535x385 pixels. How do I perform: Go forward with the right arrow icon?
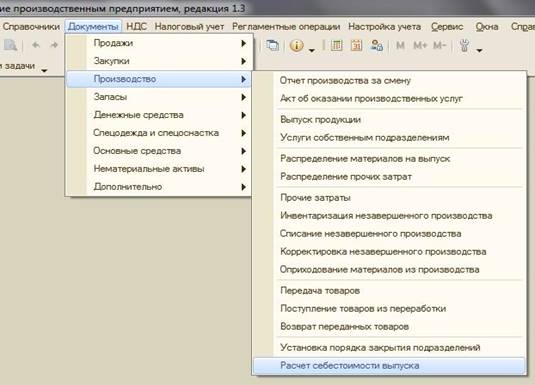point(54,45)
